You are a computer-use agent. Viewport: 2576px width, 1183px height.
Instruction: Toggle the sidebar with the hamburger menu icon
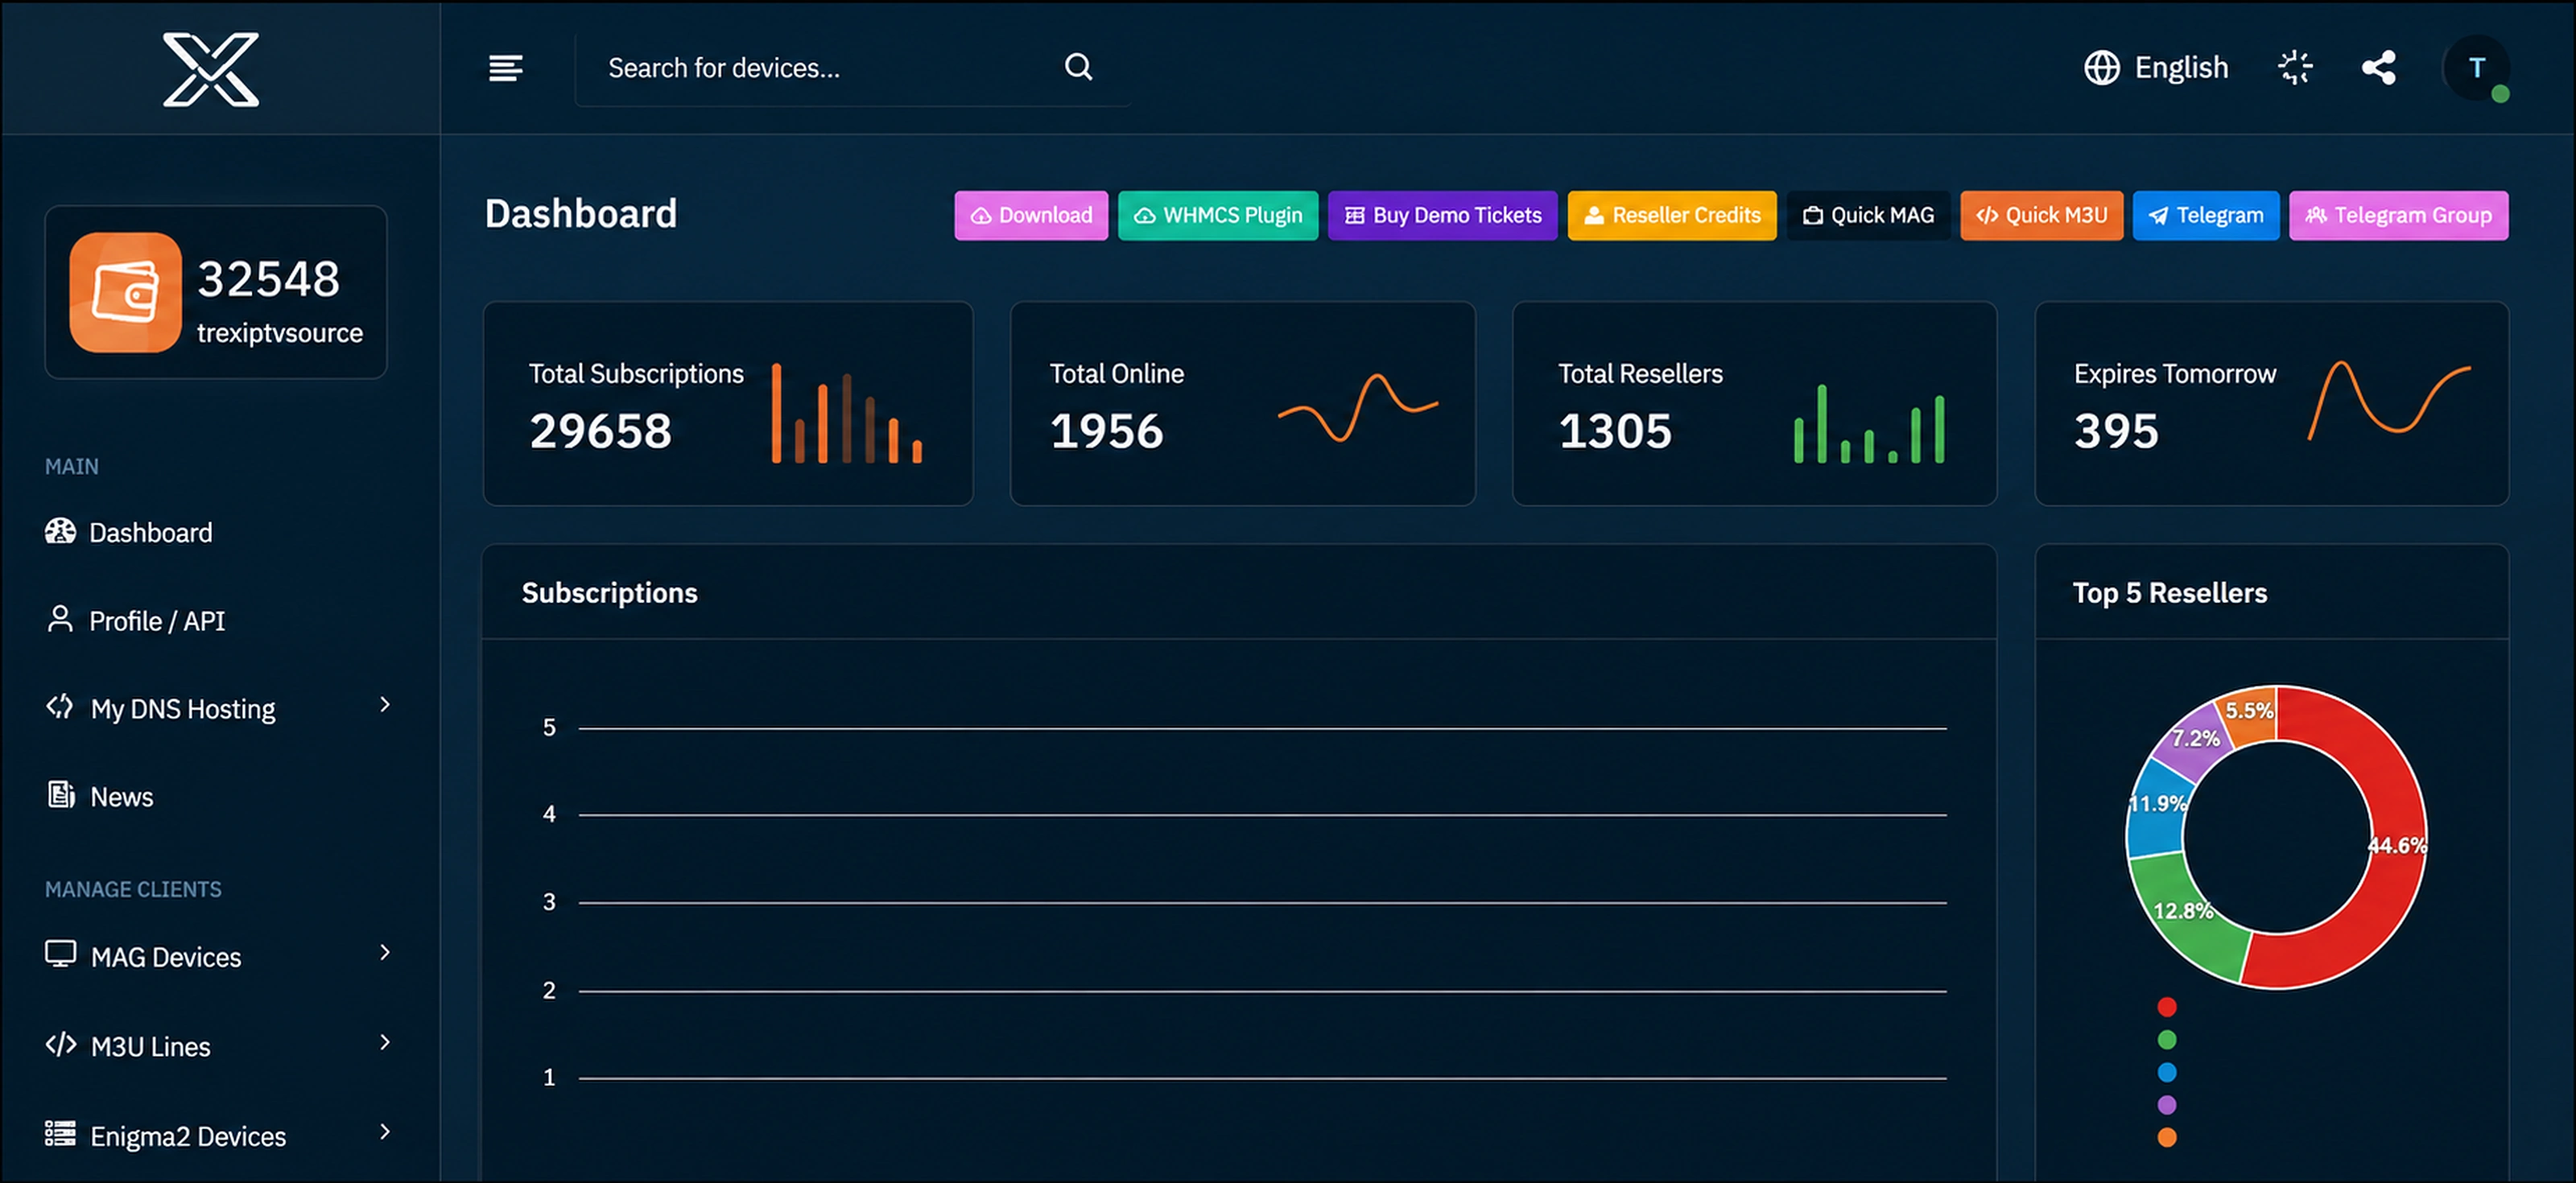click(505, 68)
